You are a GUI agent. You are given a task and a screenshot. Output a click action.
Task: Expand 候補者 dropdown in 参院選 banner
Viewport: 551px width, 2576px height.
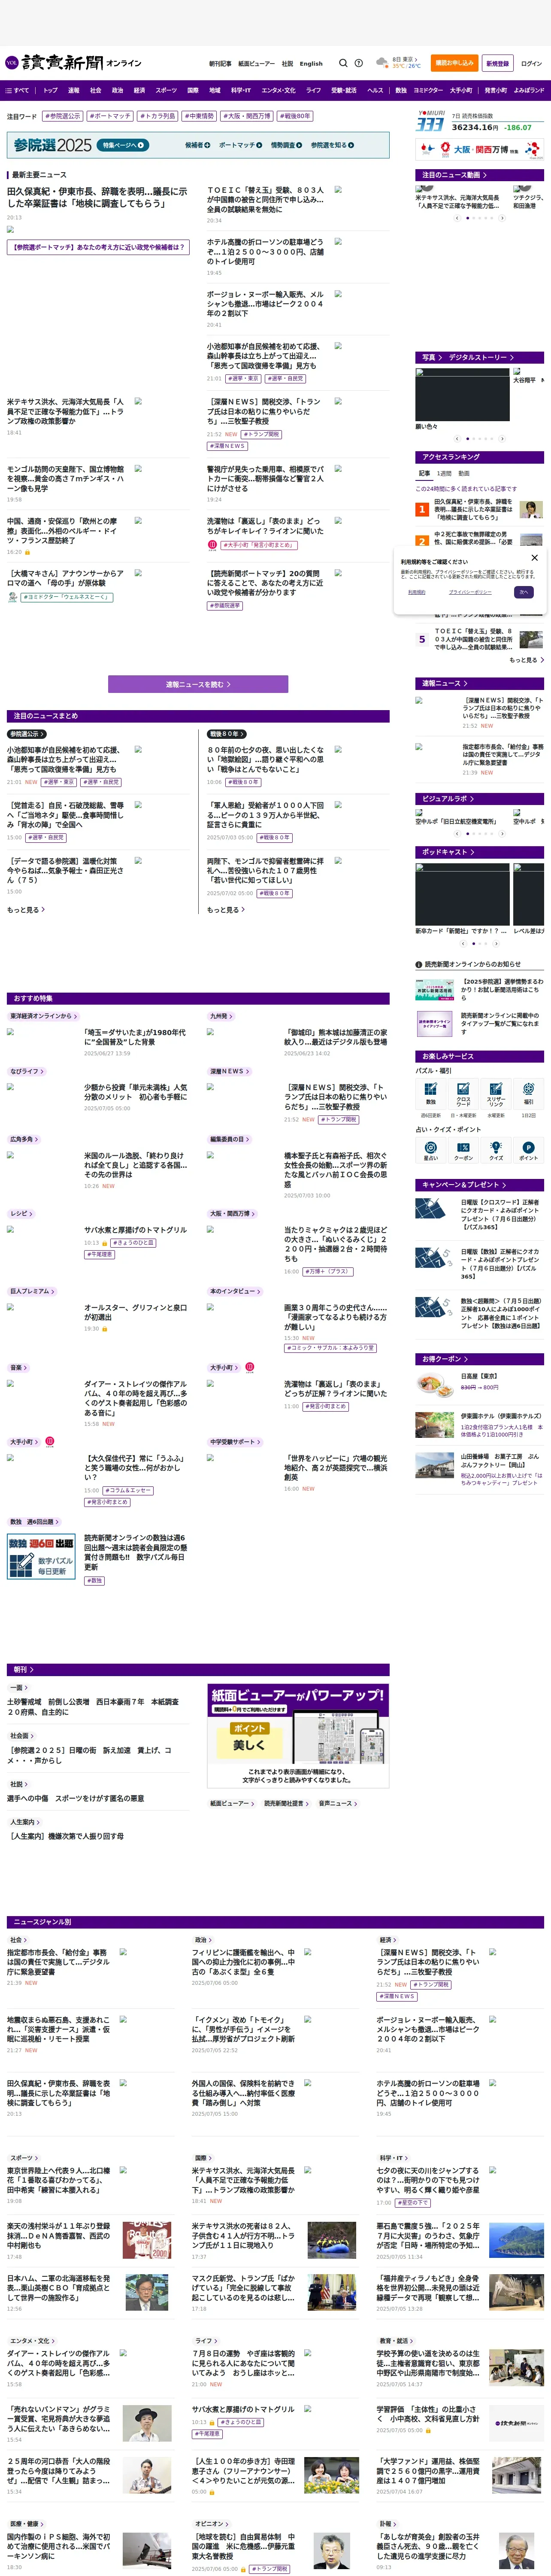tap(197, 145)
